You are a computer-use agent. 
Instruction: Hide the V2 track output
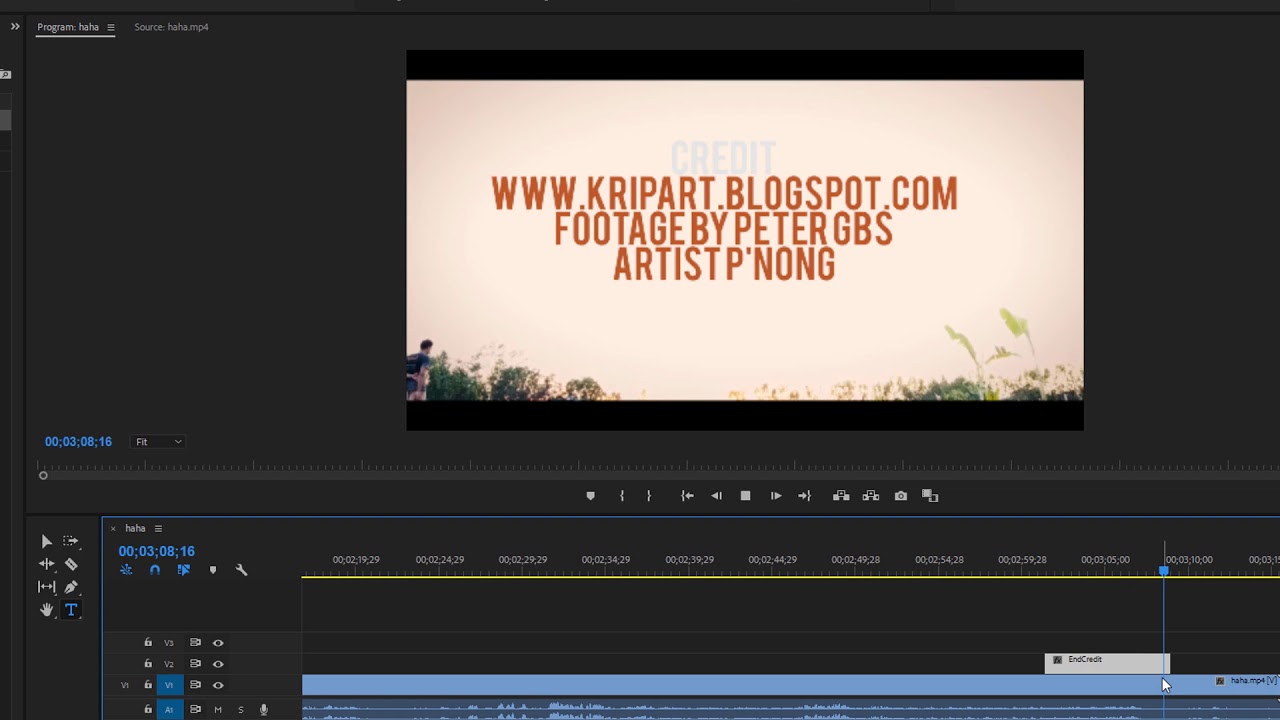pyautogui.click(x=218, y=664)
